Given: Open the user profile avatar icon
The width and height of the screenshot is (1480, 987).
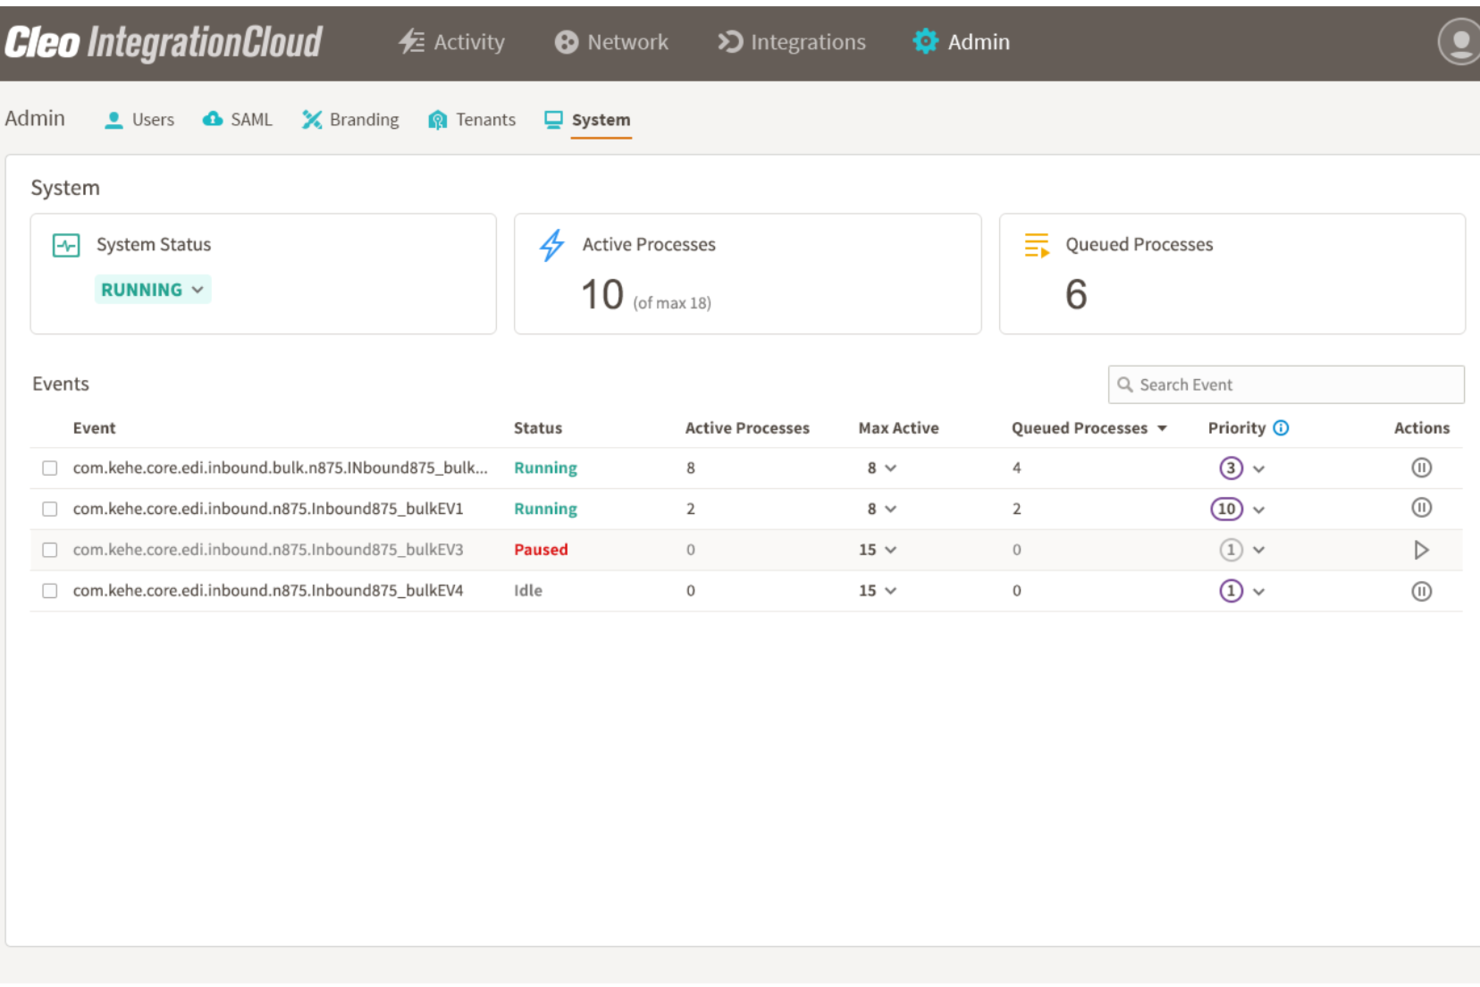Looking at the screenshot, I should point(1458,42).
